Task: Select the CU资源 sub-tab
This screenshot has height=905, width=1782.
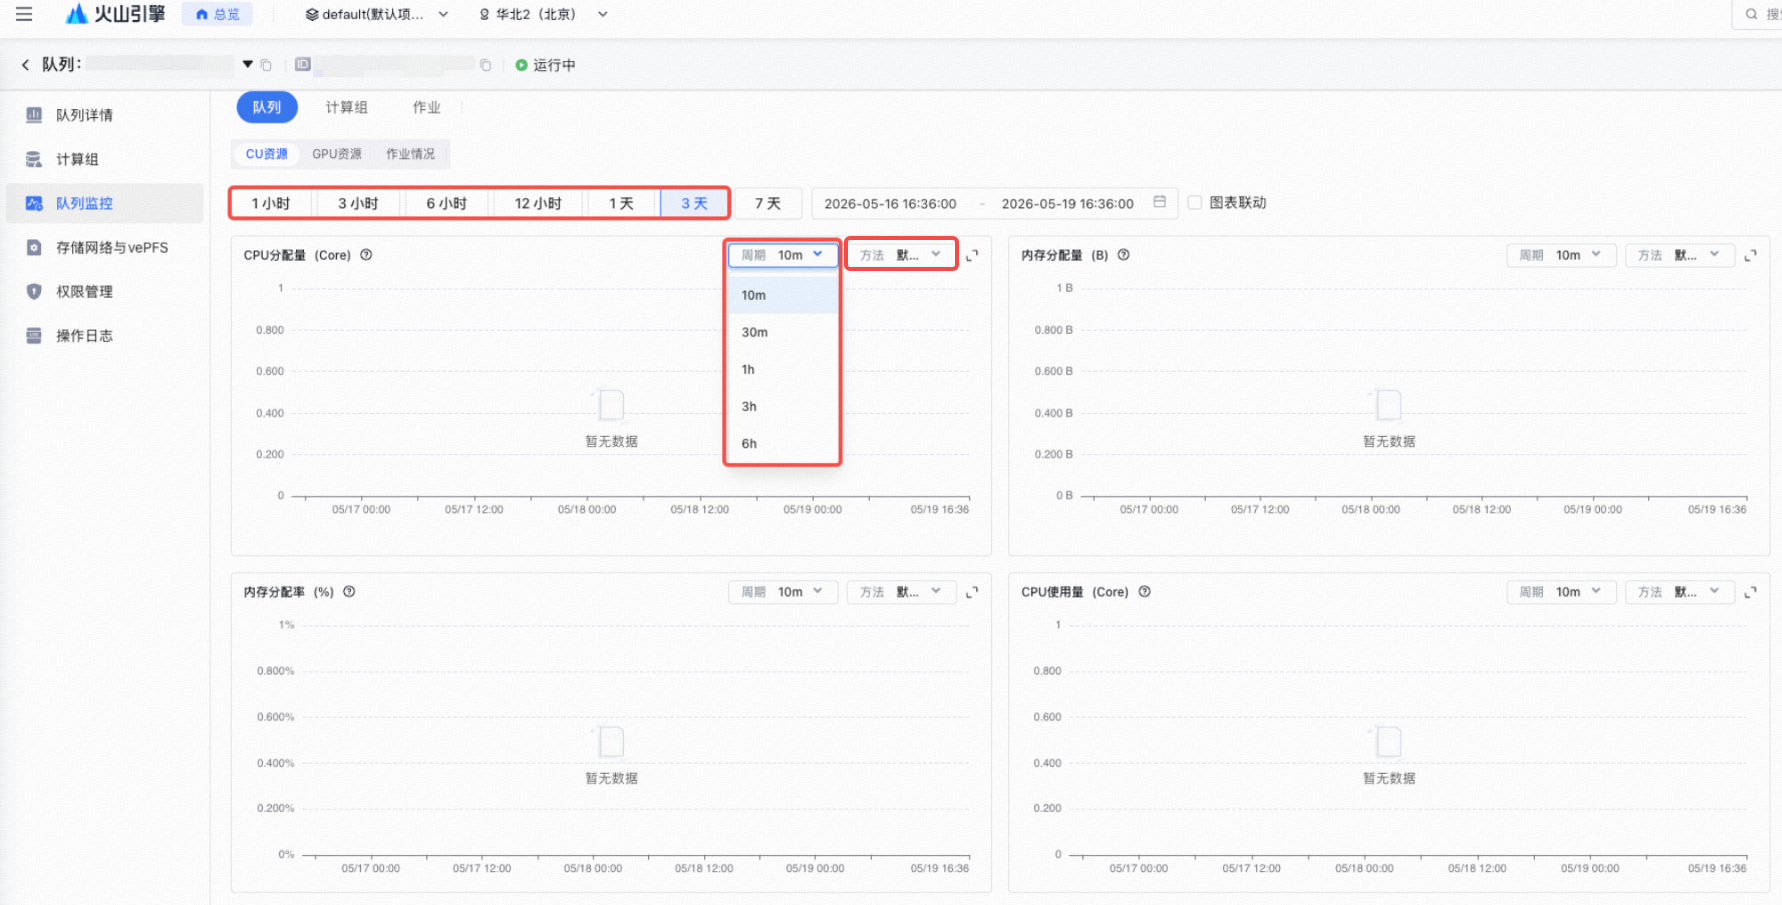Action: pos(266,154)
